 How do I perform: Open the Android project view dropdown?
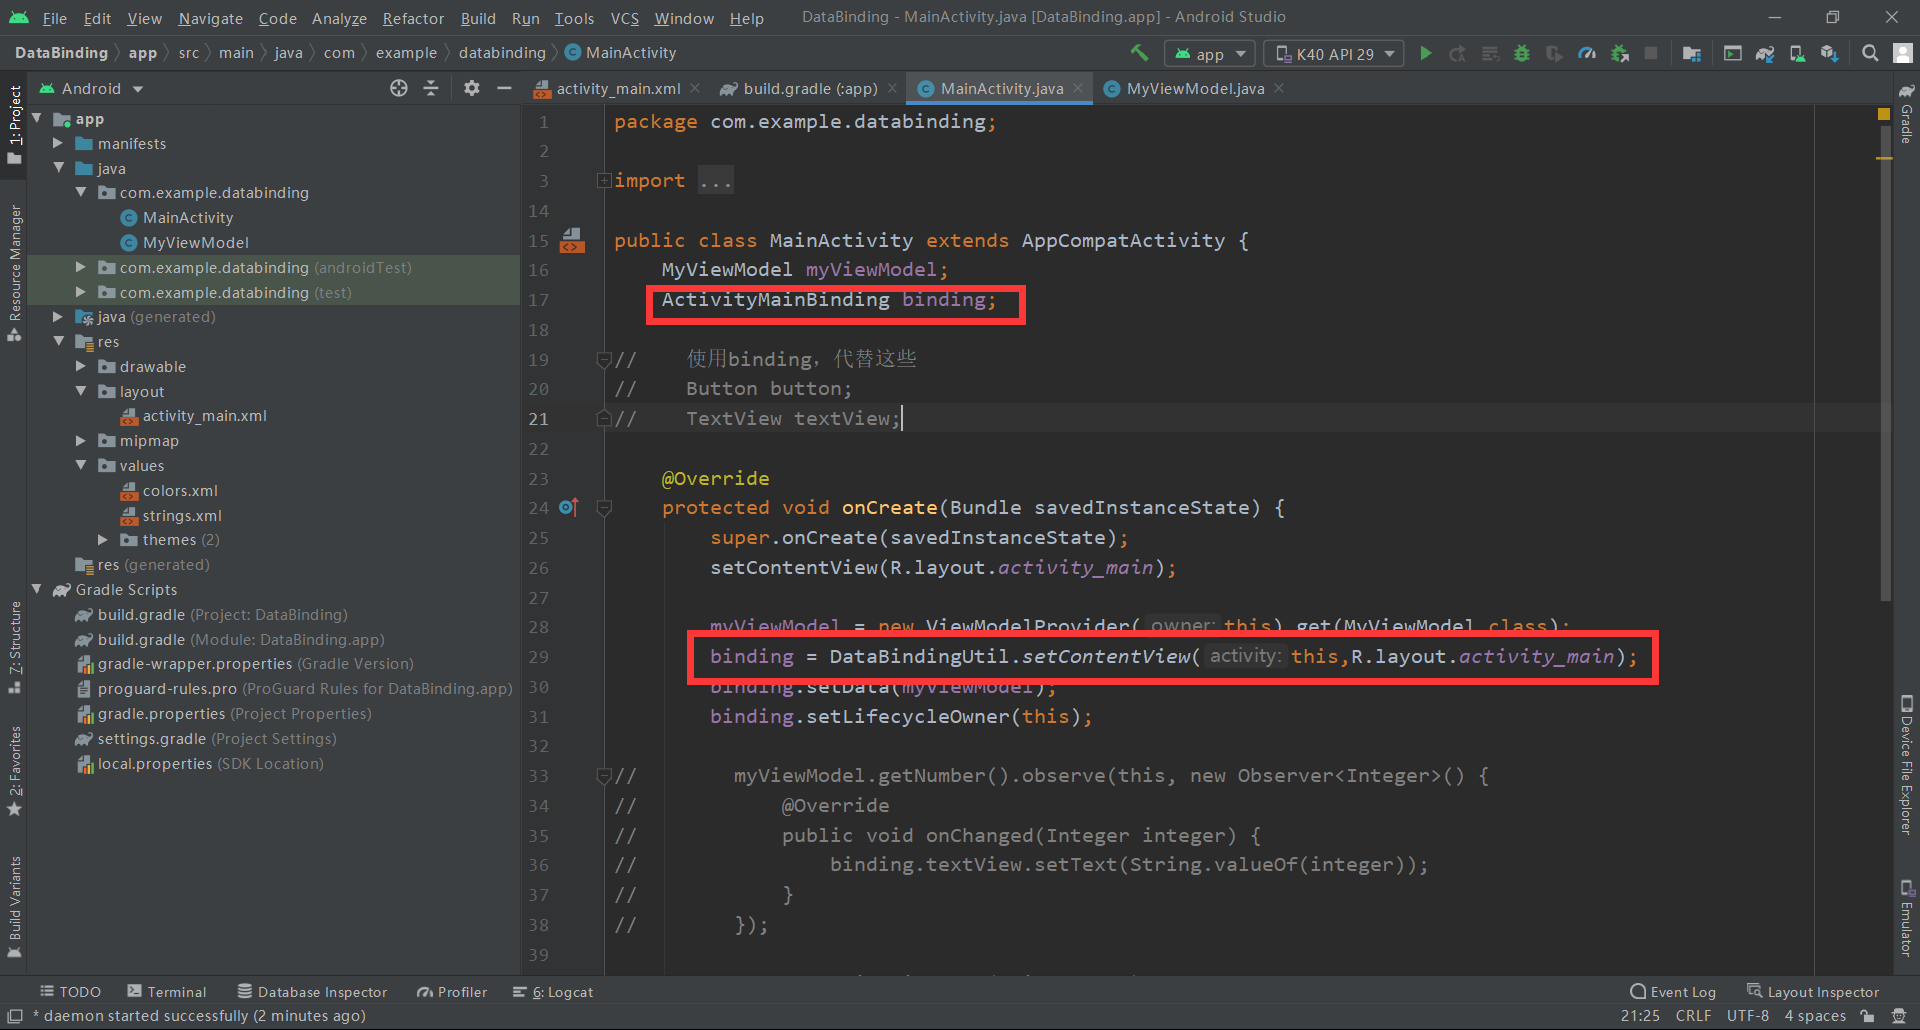(x=92, y=89)
